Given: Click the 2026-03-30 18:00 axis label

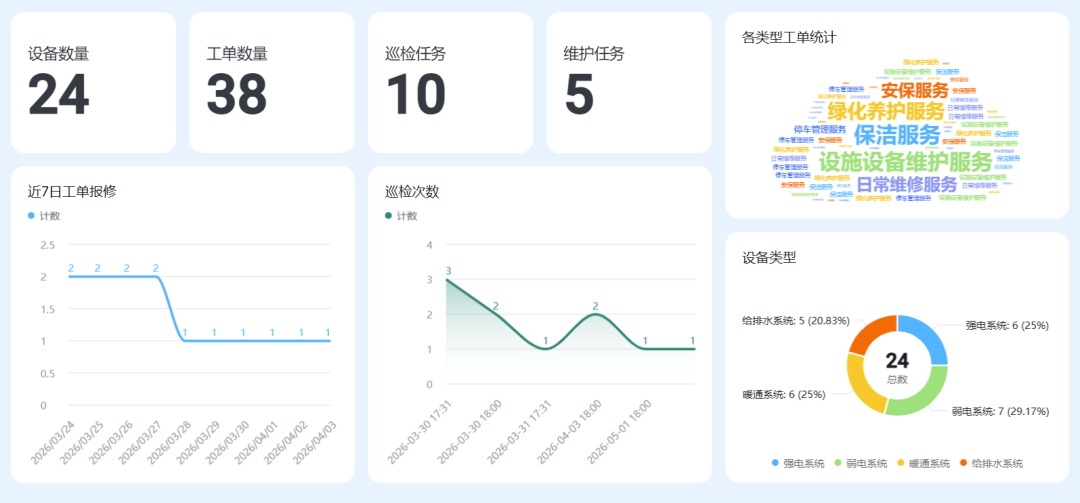Looking at the screenshot, I should click(470, 430).
